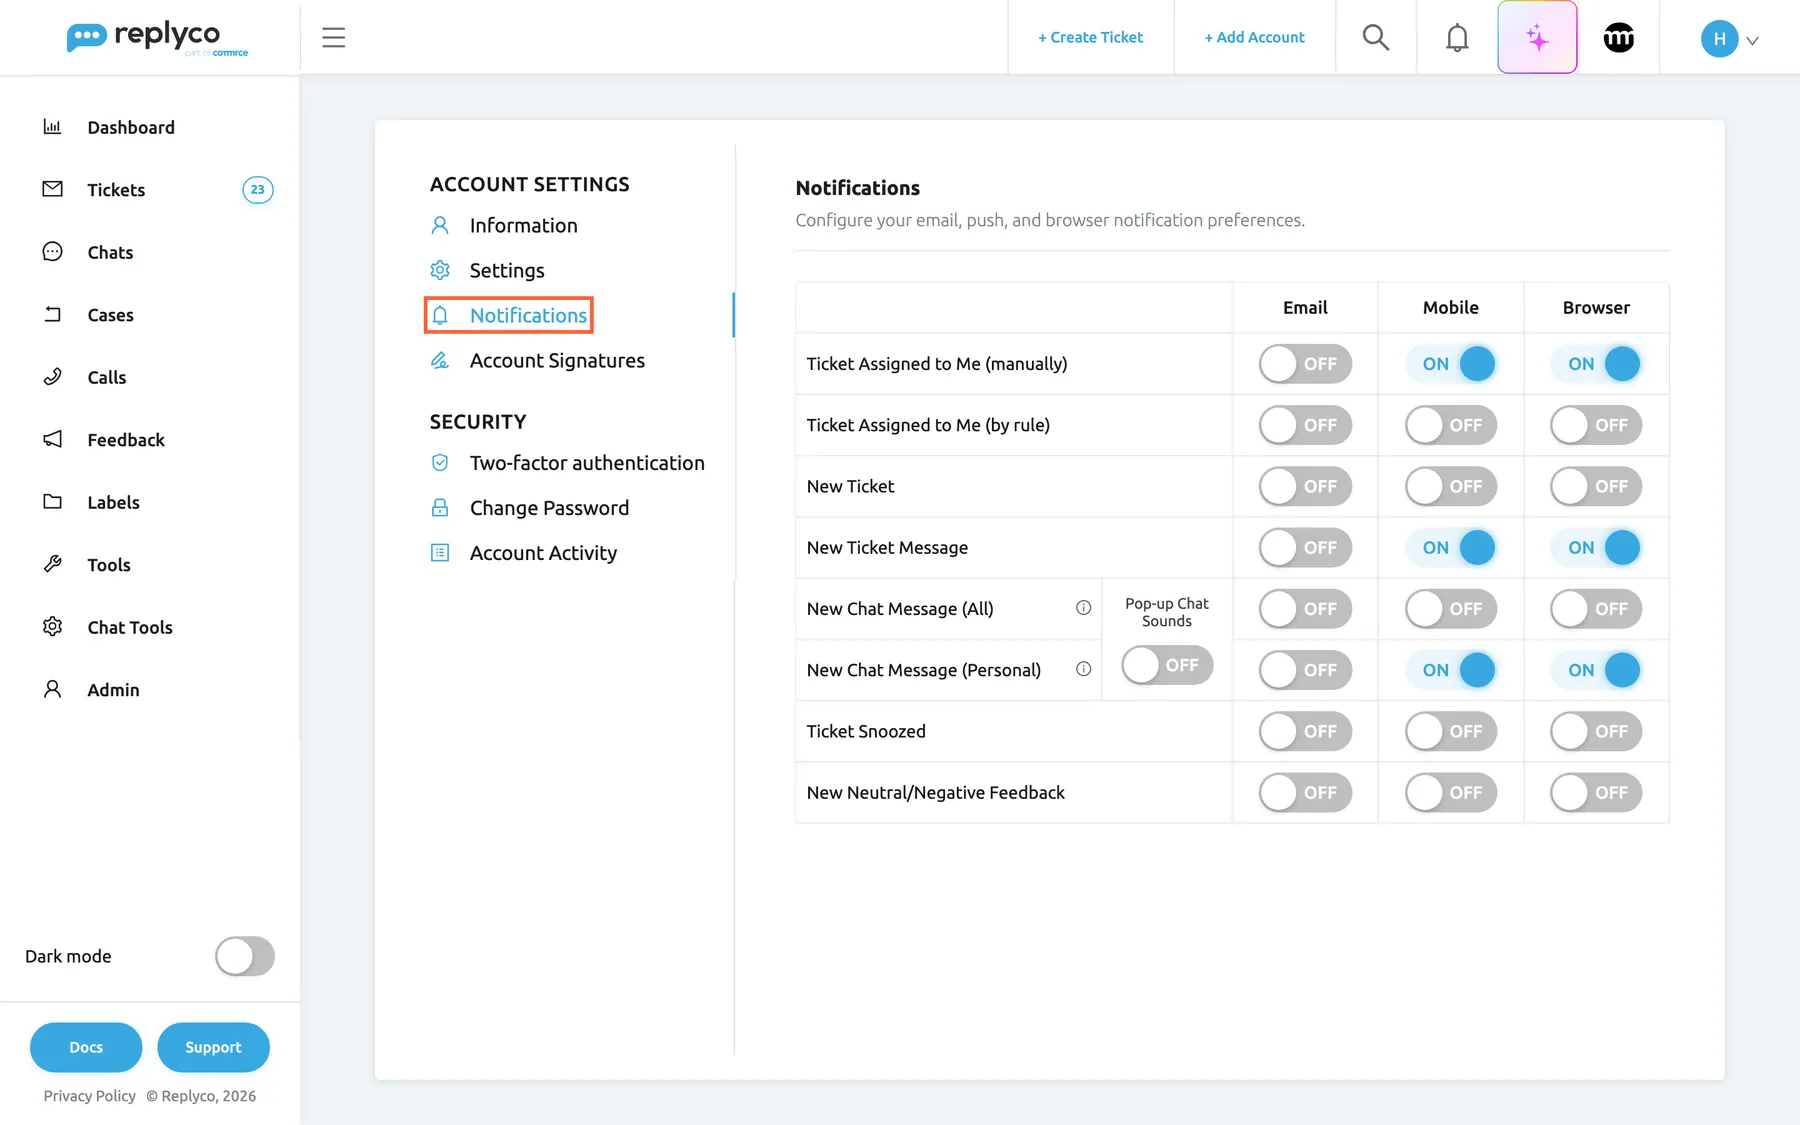Click the Calls phone icon
1800x1125 pixels.
point(52,376)
